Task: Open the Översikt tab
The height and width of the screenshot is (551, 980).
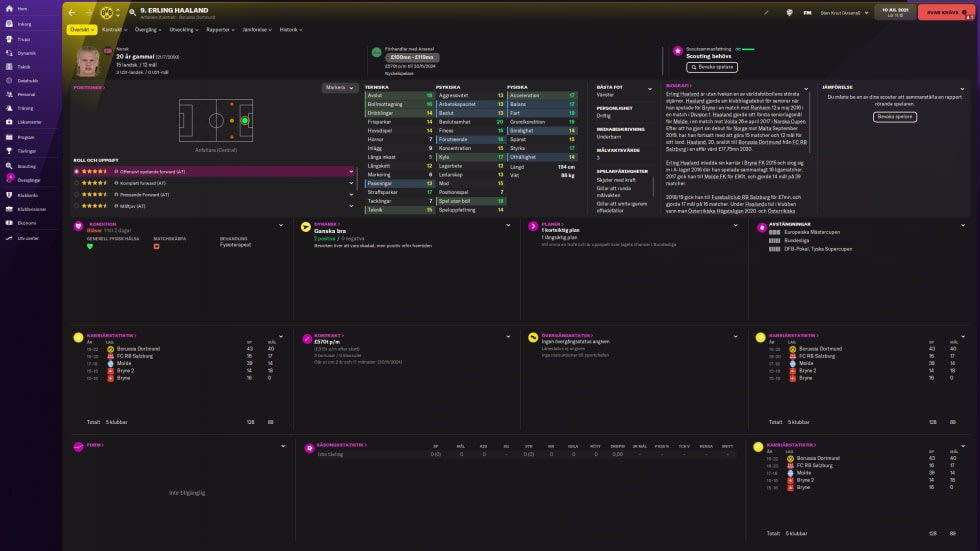Action: click(81, 29)
